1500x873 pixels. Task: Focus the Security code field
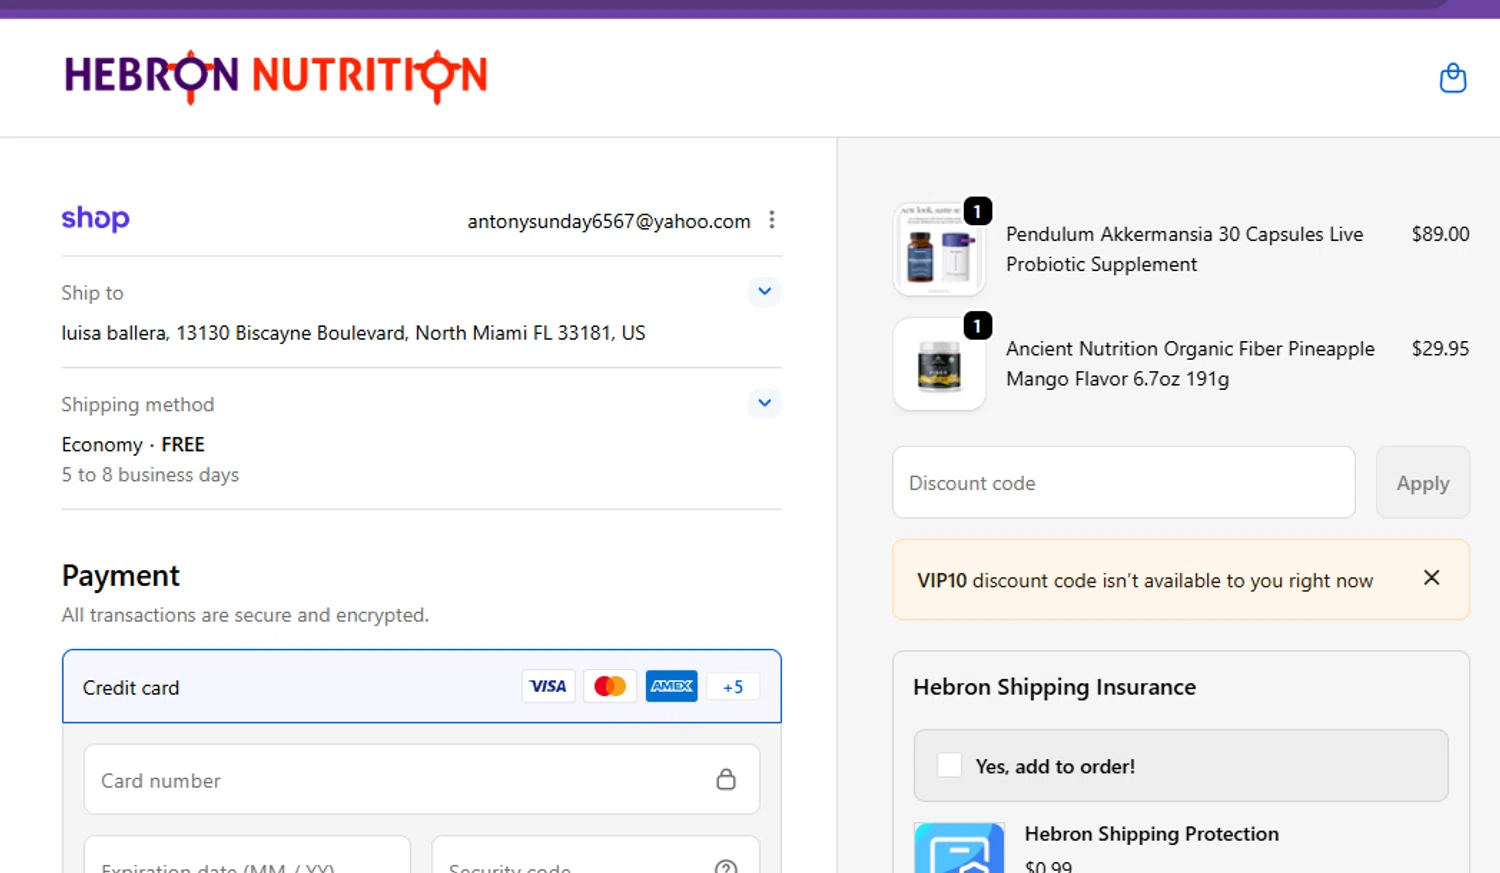596,856
